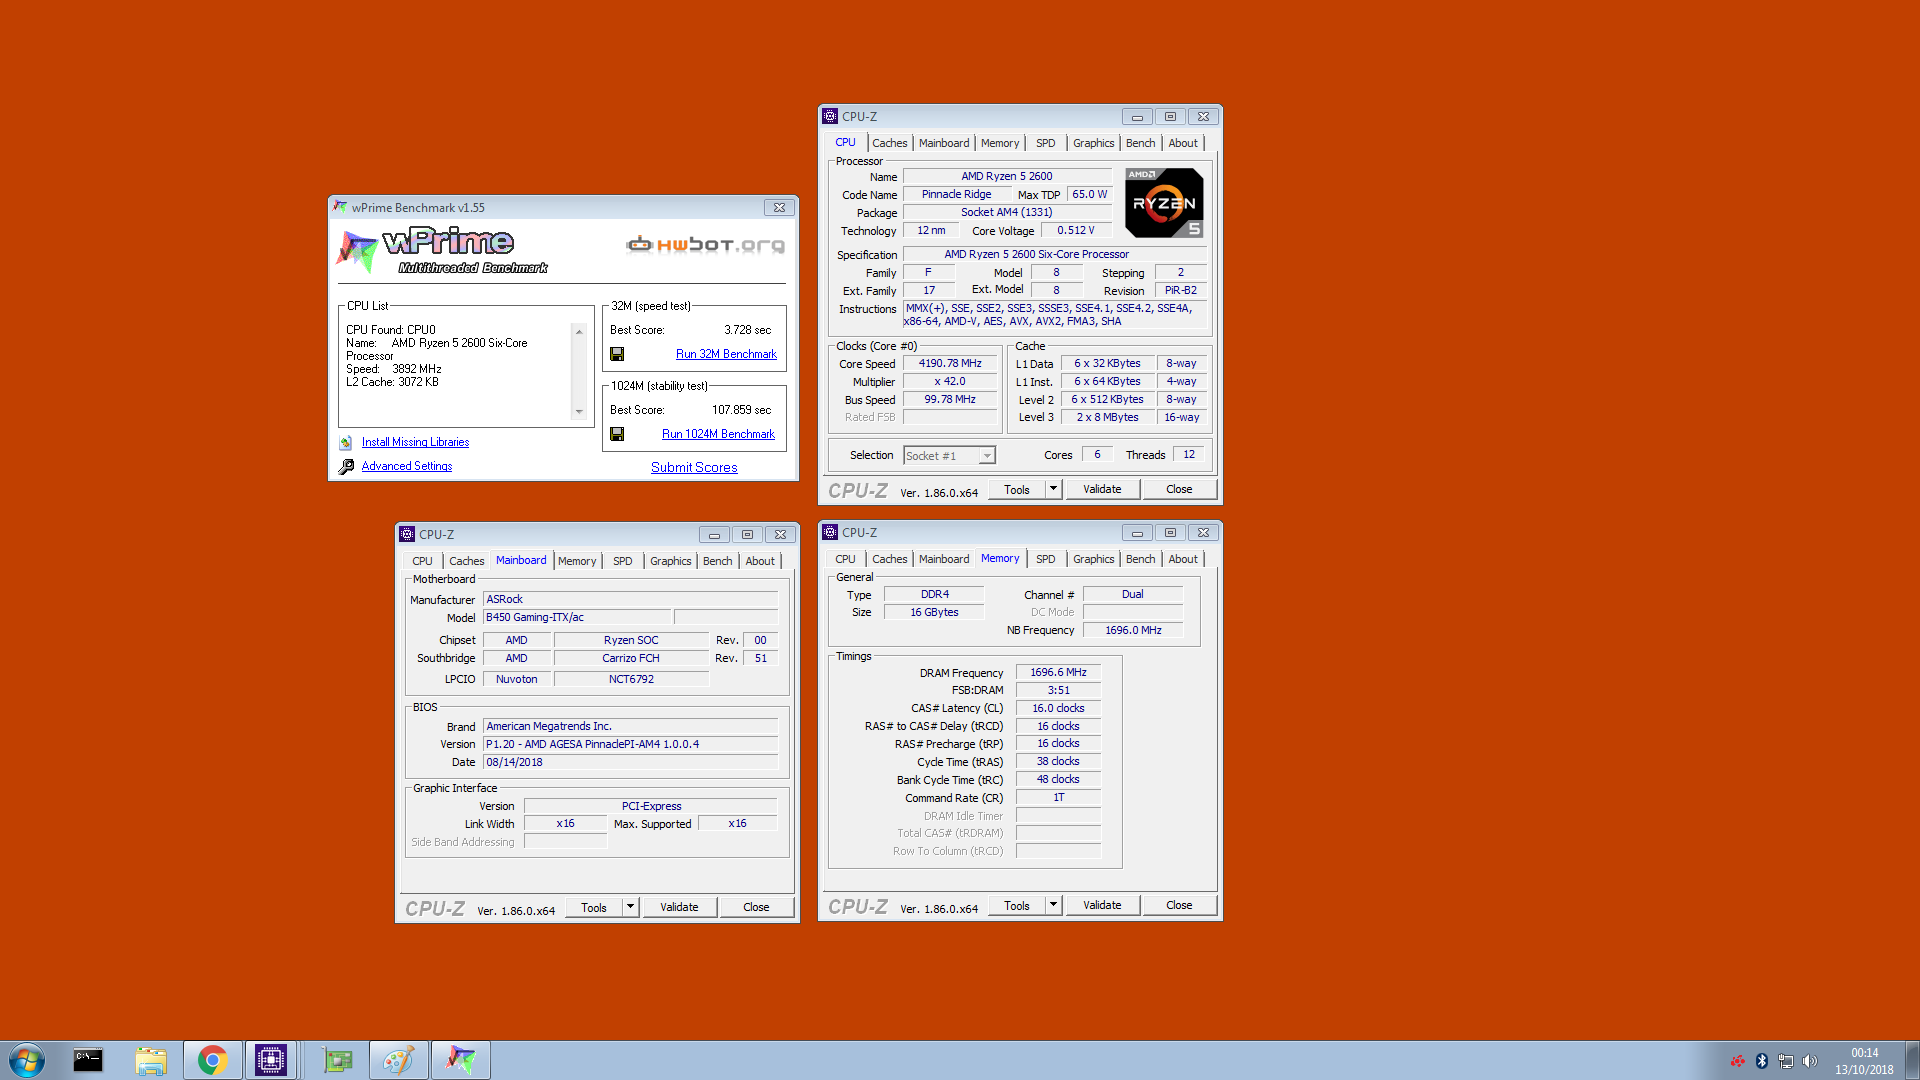Switch to CPU tab in Memory CPU-Z window
This screenshot has width=1920, height=1080.
tap(845, 559)
